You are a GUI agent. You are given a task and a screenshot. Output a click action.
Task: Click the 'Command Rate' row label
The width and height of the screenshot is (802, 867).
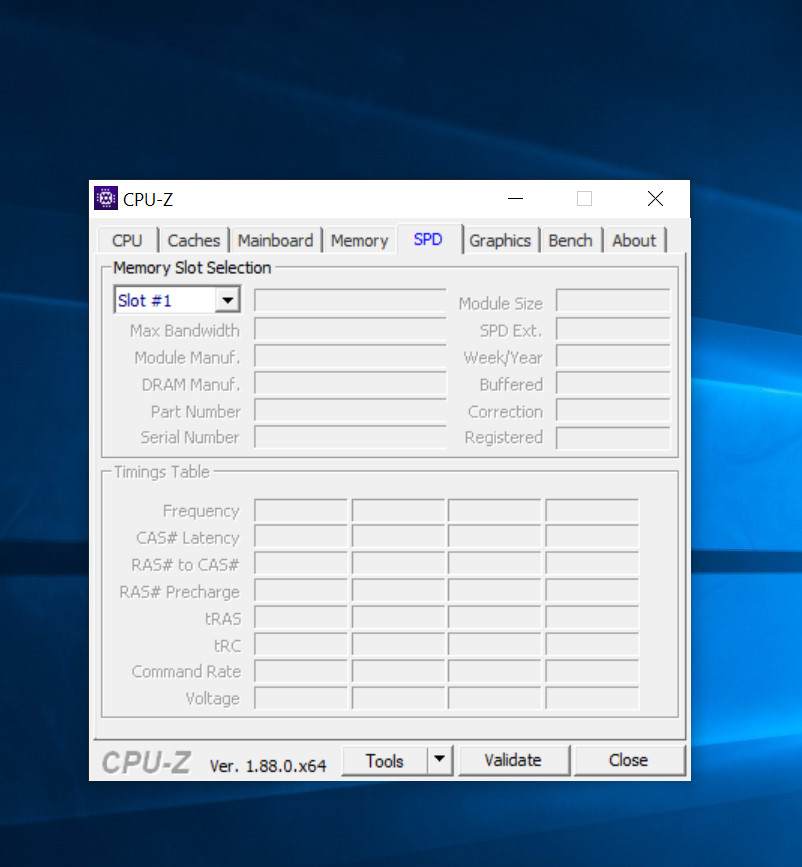click(186, 671)
